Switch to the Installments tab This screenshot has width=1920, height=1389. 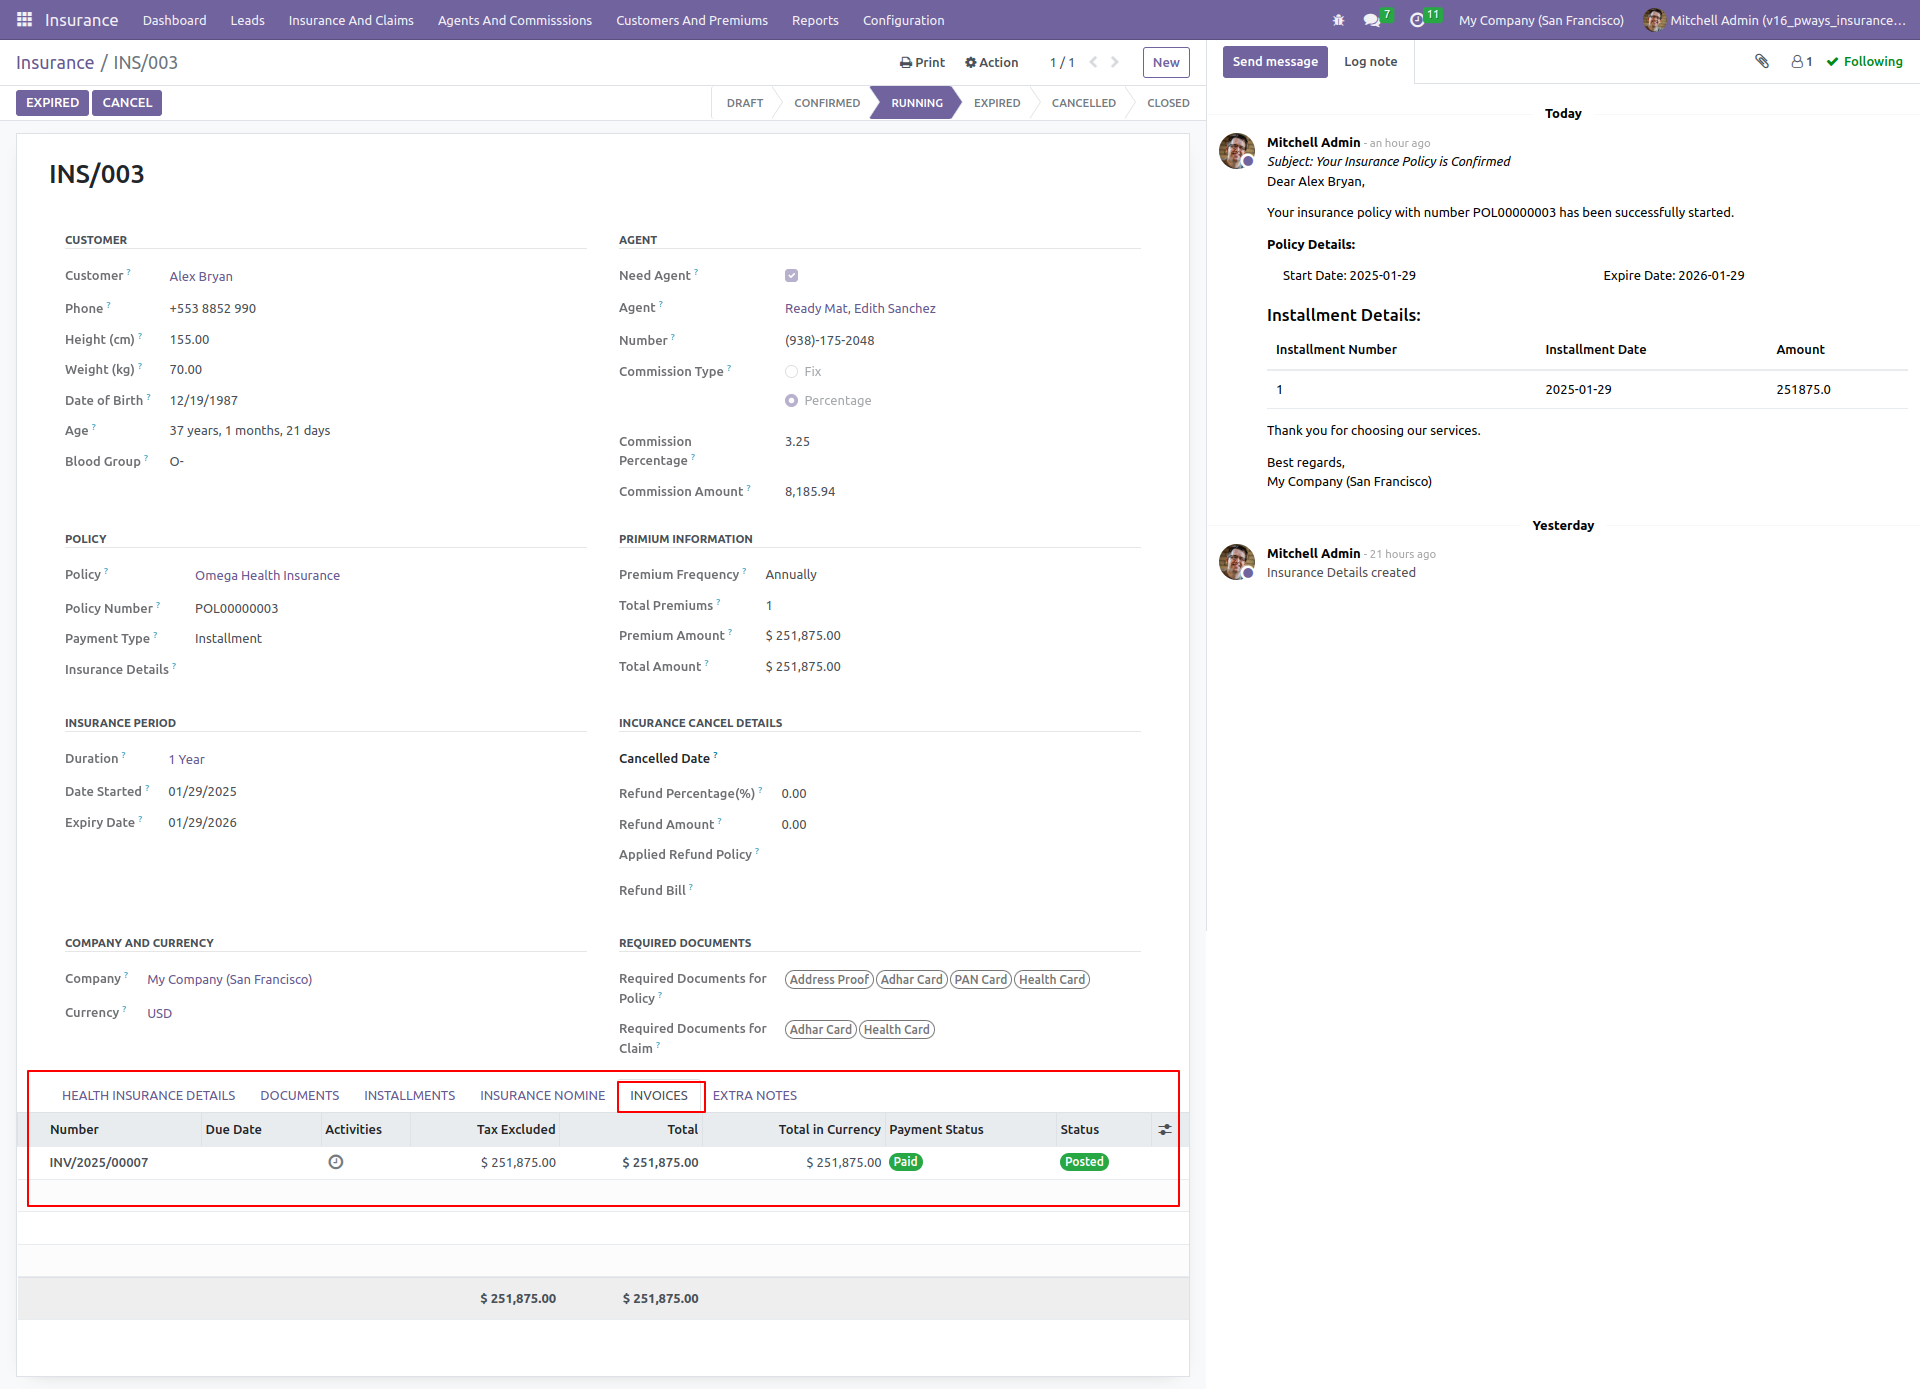[409, 1096]
